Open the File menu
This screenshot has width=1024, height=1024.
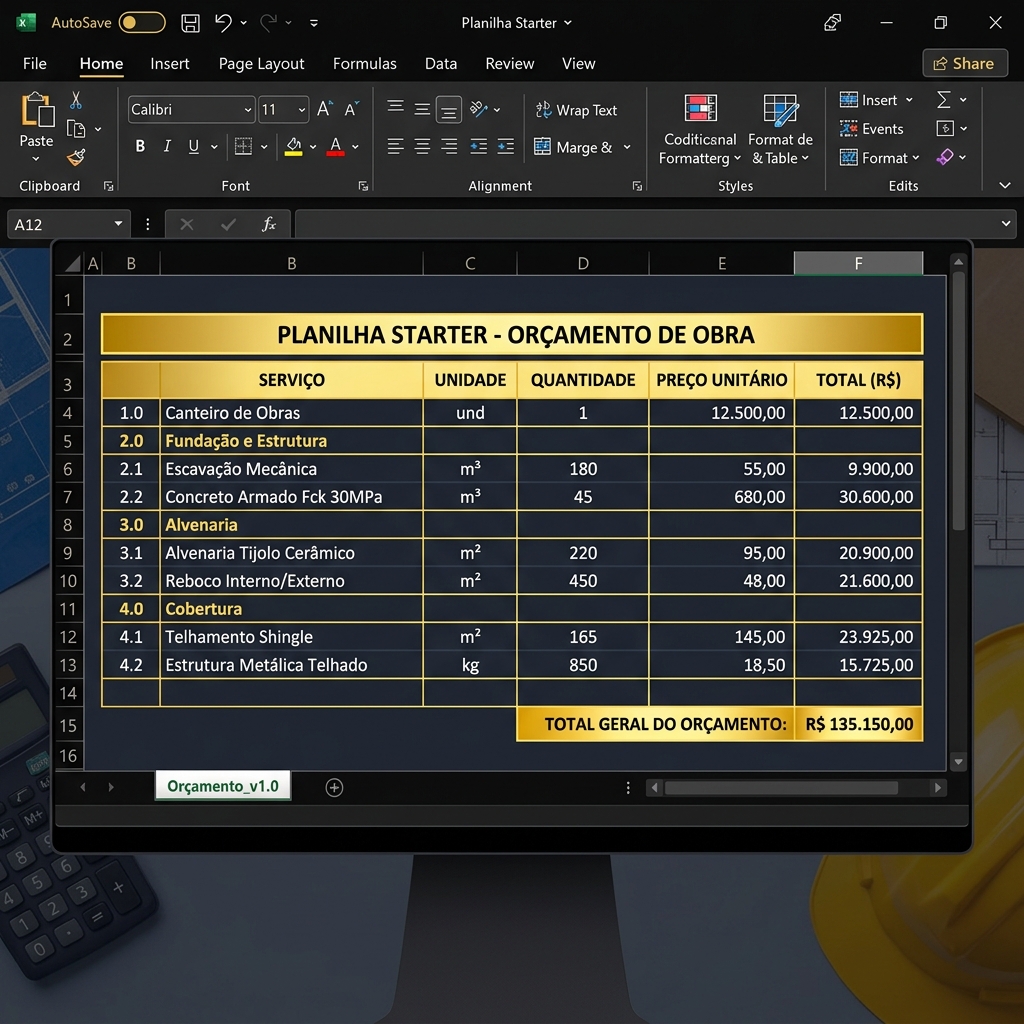35,63
